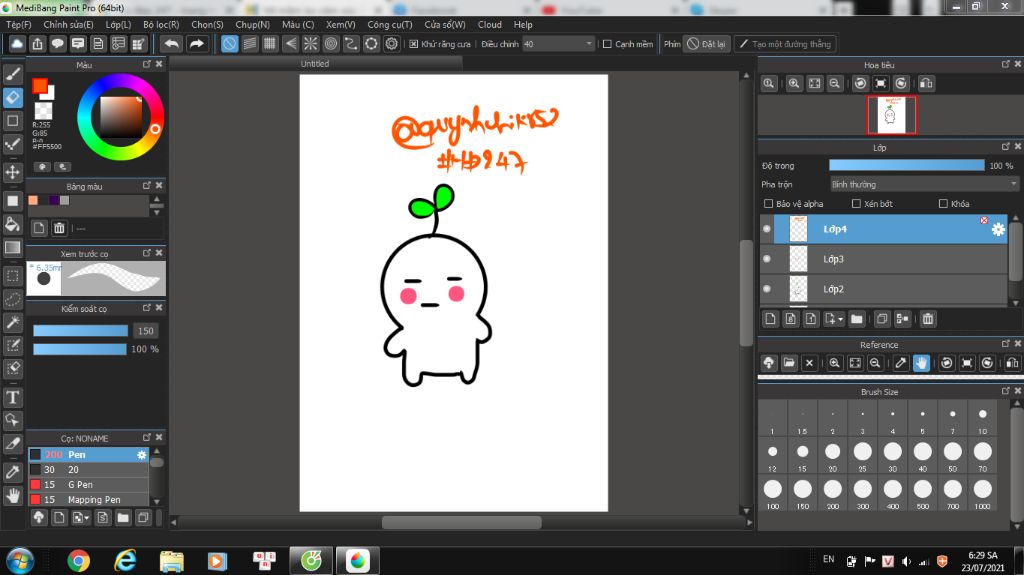Enable the Xén bớt checkbox

(856, 204)
